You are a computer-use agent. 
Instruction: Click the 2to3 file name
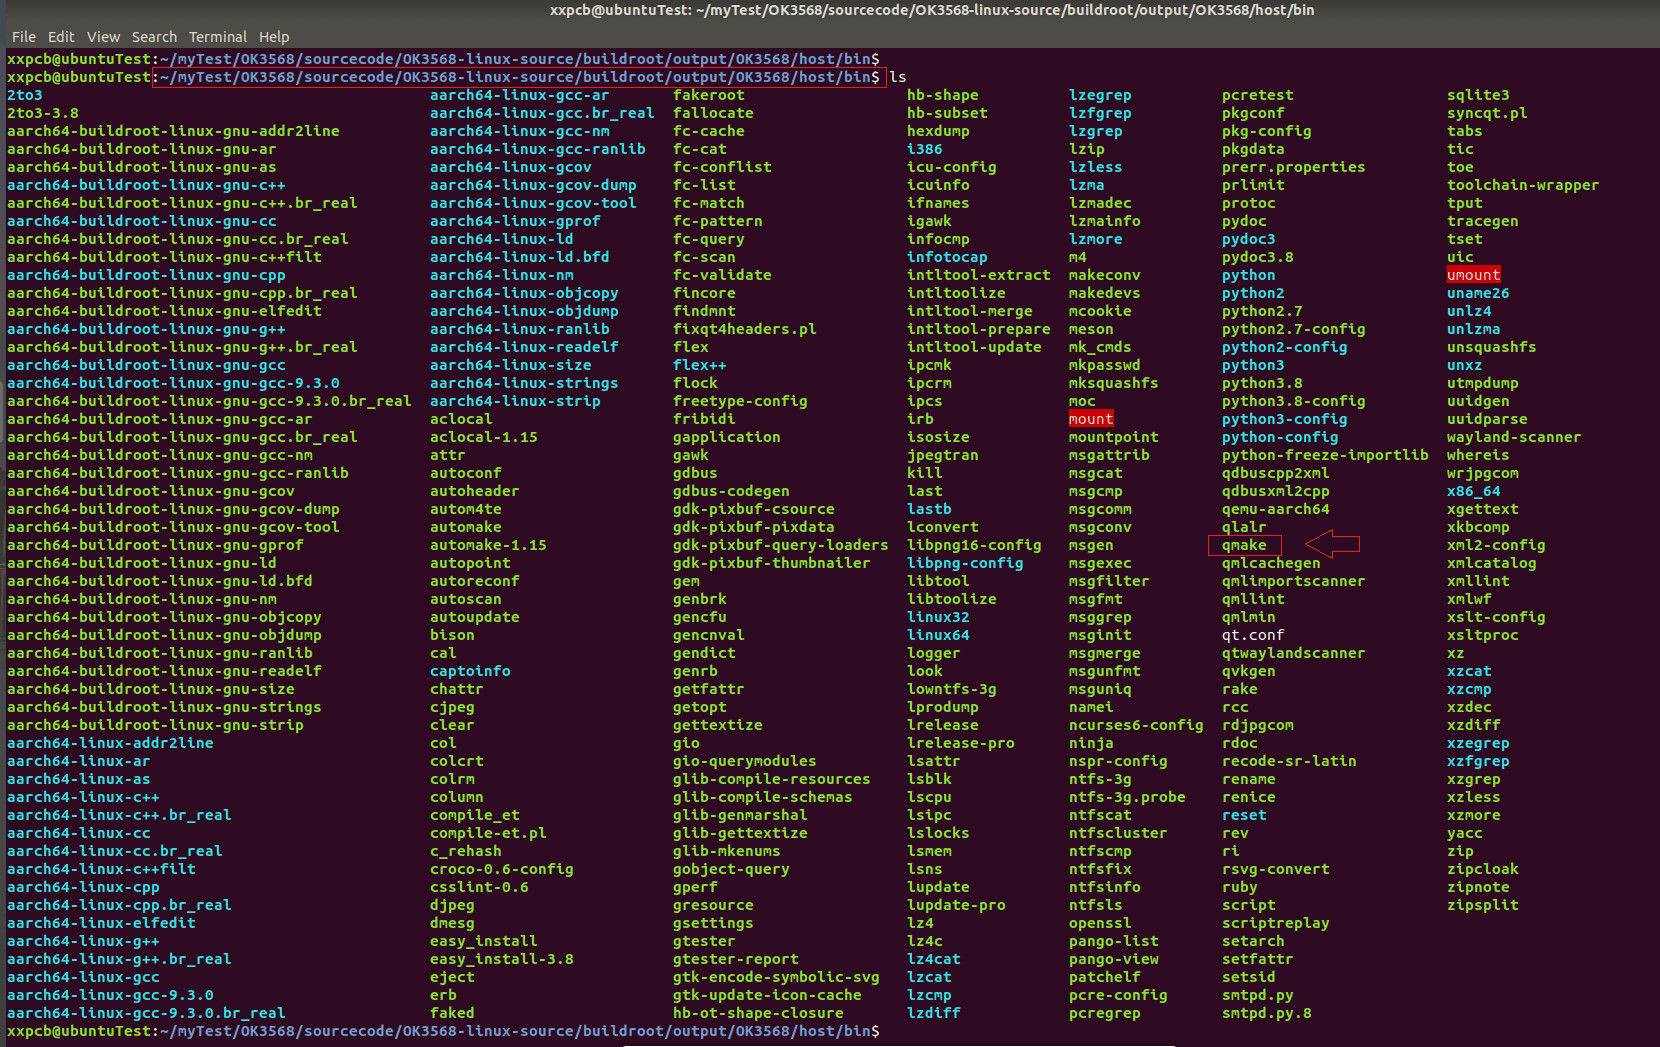25,95
